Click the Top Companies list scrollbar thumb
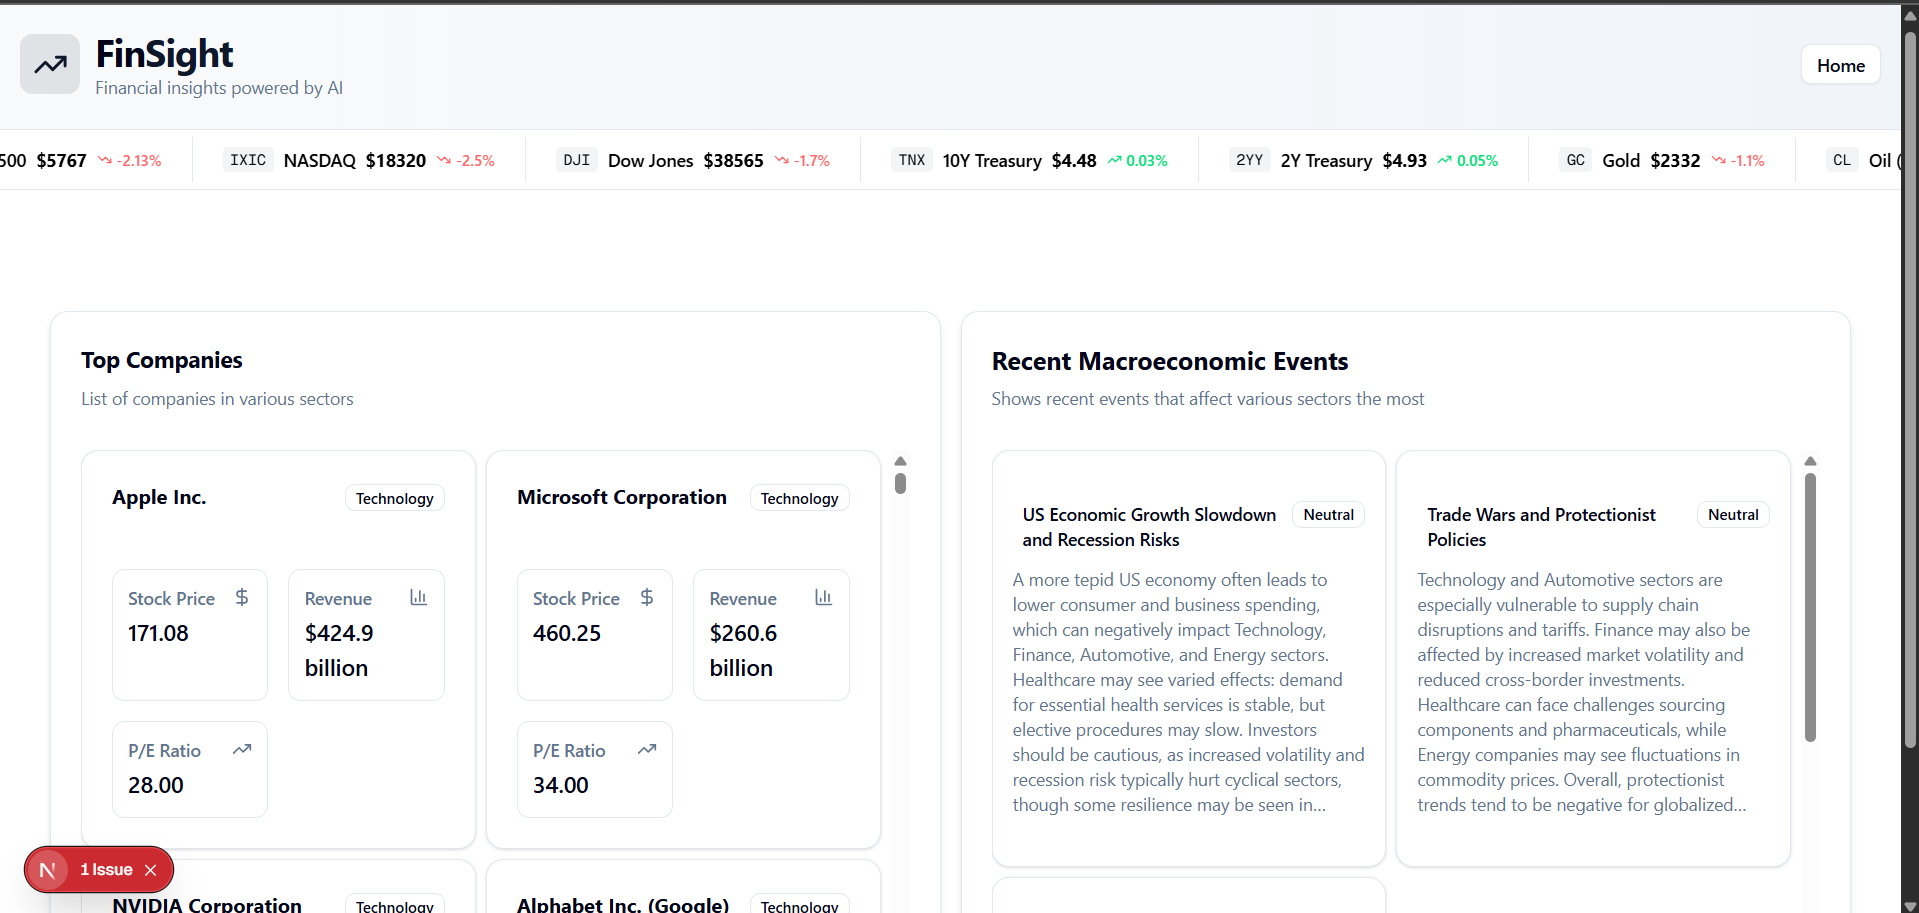The height and width of the screenshot is (913, 1919). point(901,483)
